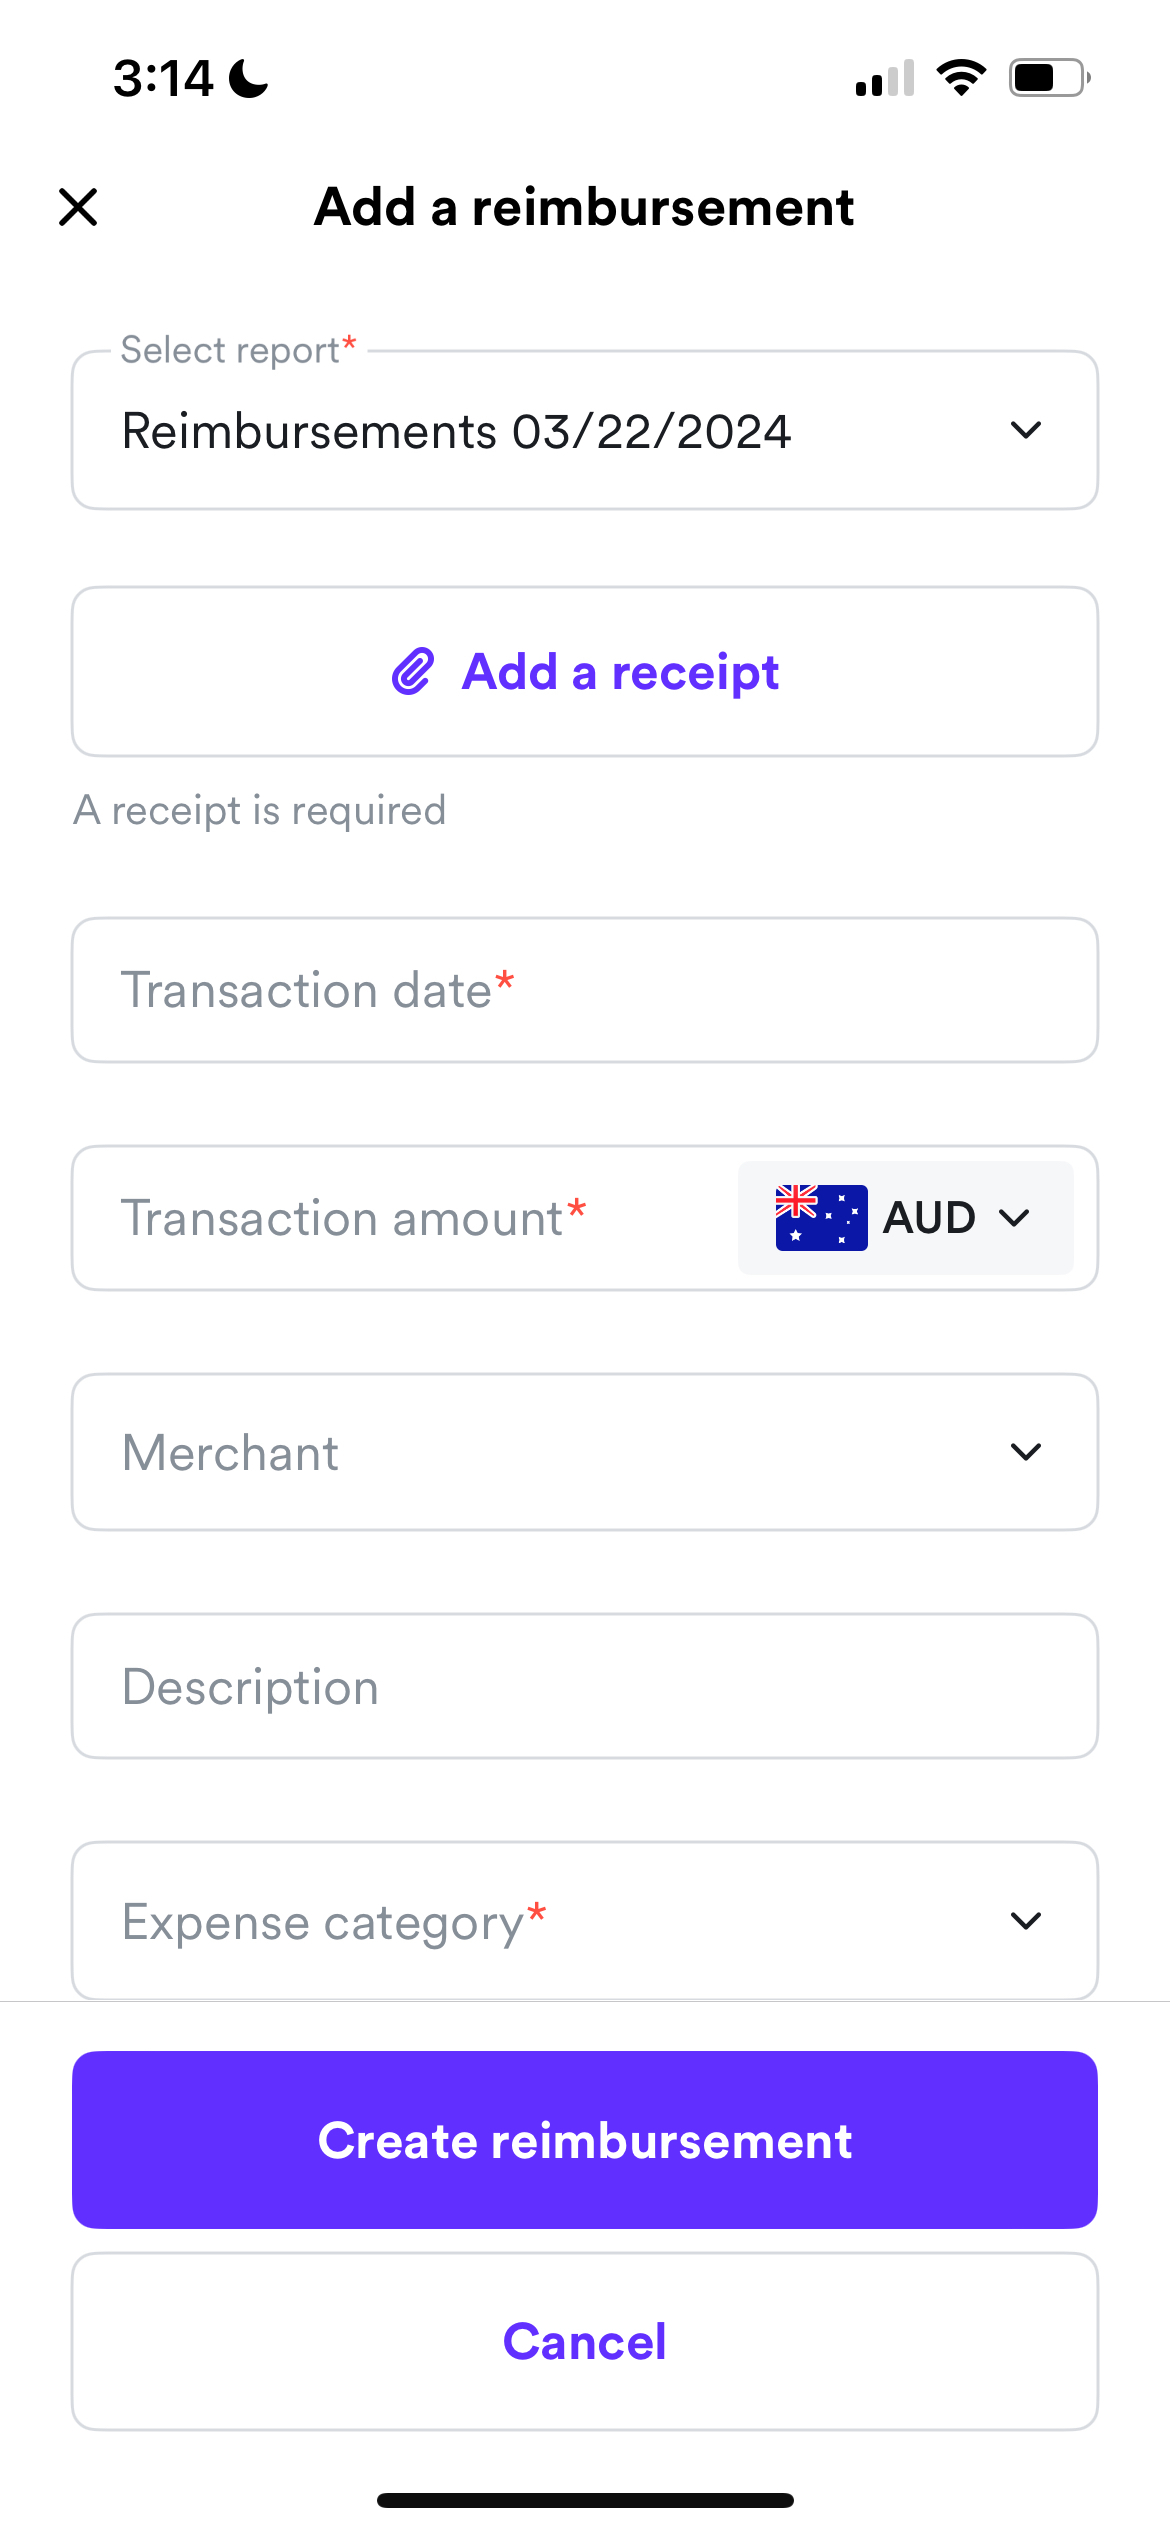The height and width of the screenshot is (2532, 1170).
Task: Tap the Australian flag icon
Action: tap(821, 1218)
